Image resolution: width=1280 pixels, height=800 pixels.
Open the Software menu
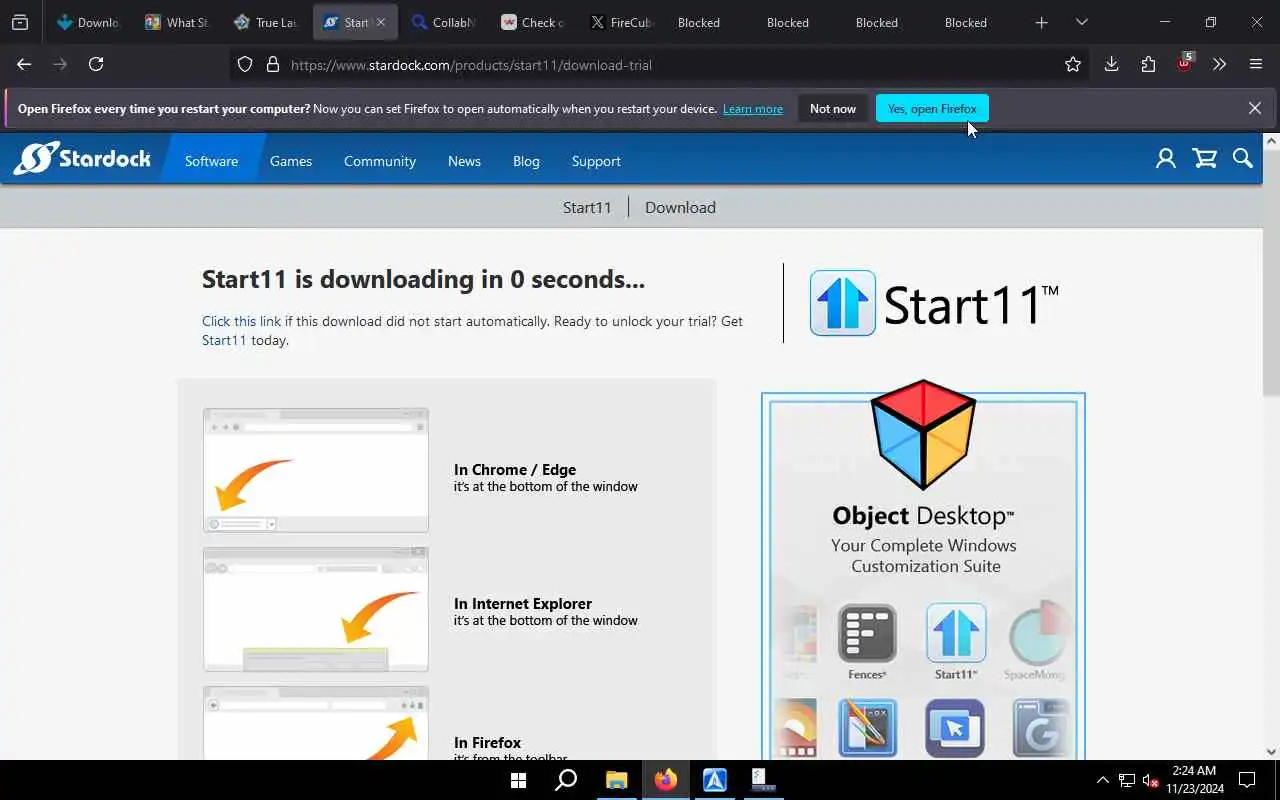211,161
